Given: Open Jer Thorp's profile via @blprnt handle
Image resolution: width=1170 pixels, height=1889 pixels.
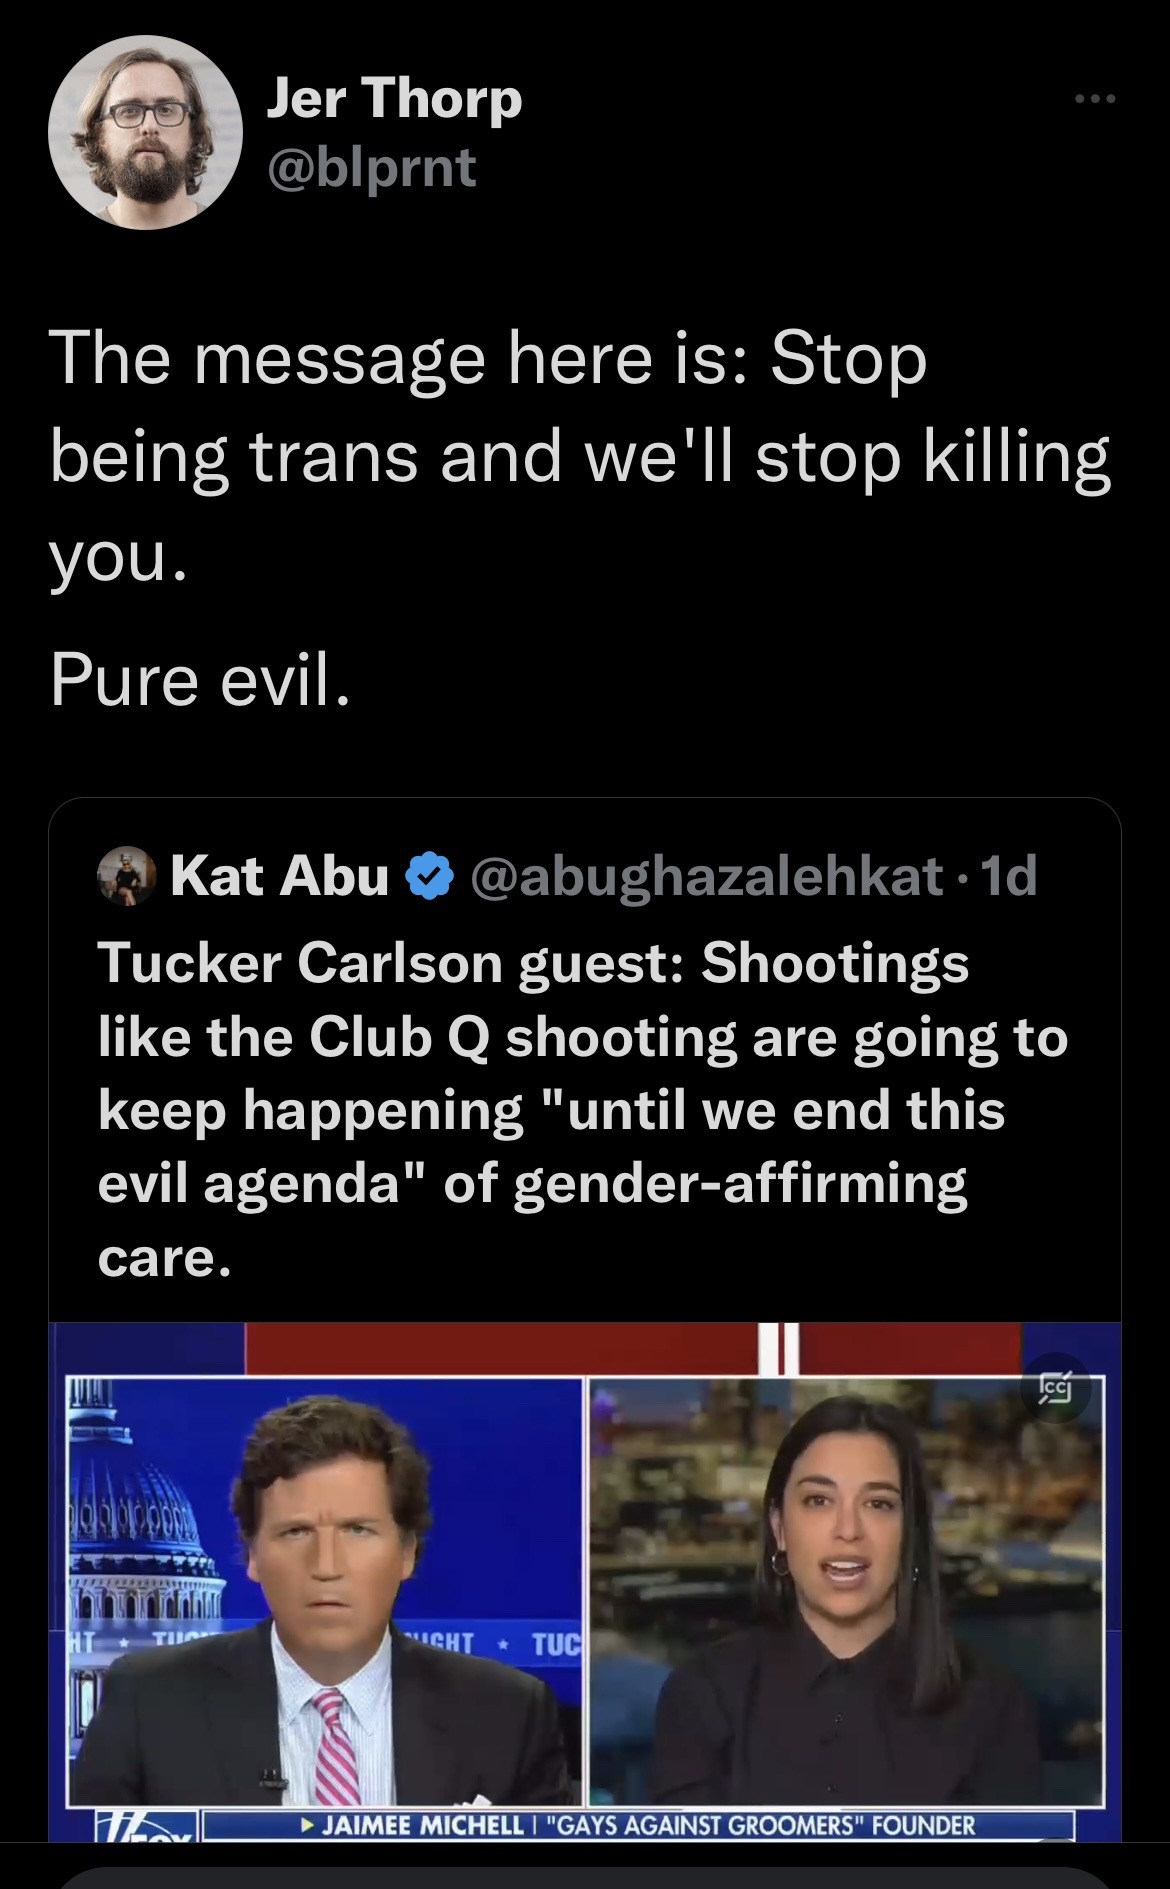Looking at the screenshot, I should pyautogui.click(x=368, y=168).
